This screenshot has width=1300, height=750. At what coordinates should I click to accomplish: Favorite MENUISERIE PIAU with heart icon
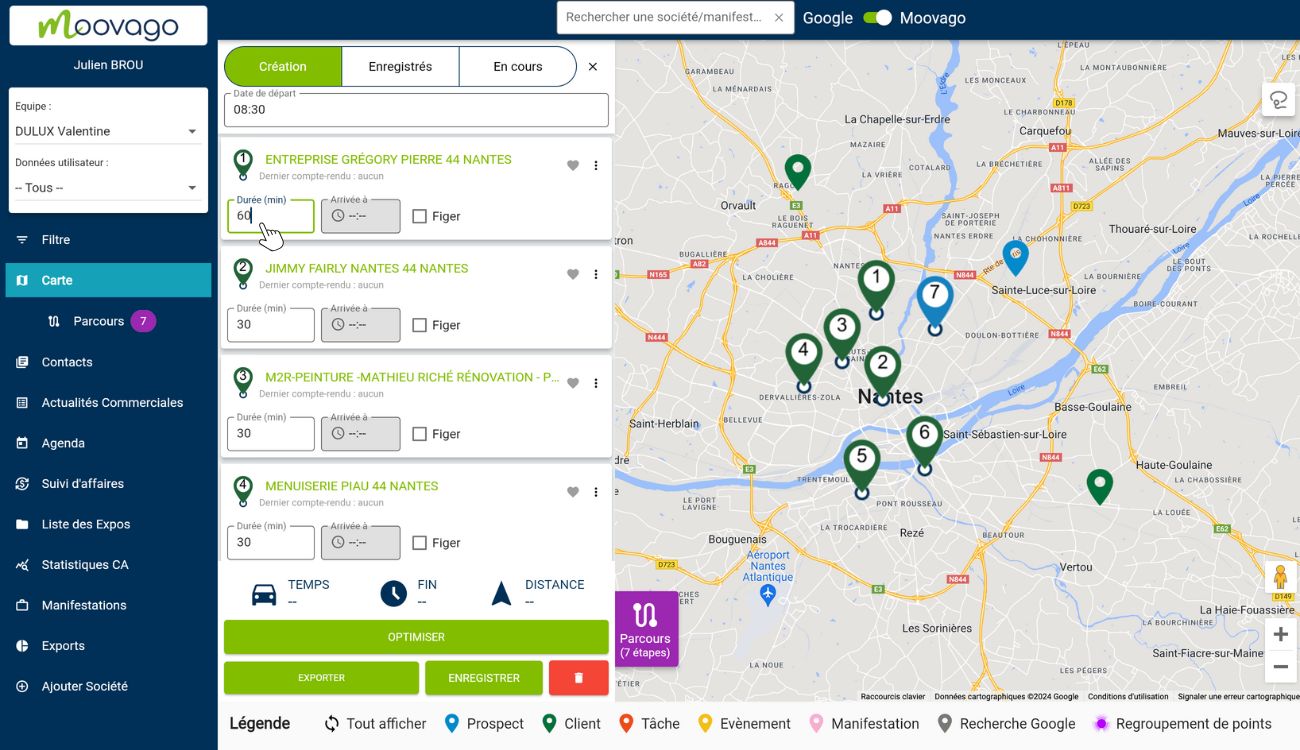coord(573,492)
